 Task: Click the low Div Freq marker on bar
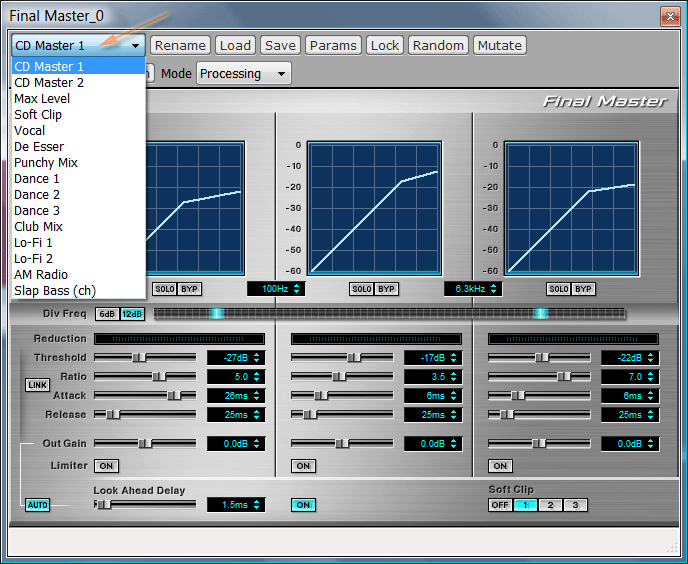(216, 313)
